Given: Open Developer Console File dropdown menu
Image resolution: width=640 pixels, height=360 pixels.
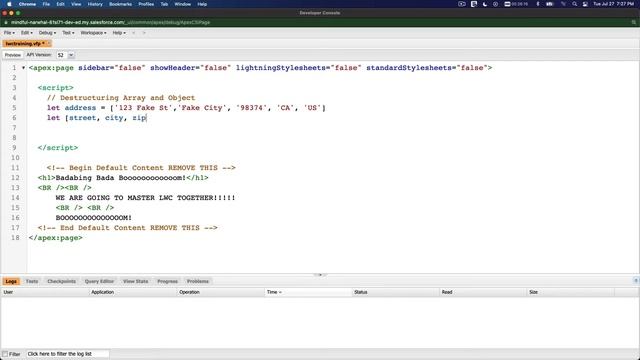Looking at the screenshot, I should coord(9,33).
